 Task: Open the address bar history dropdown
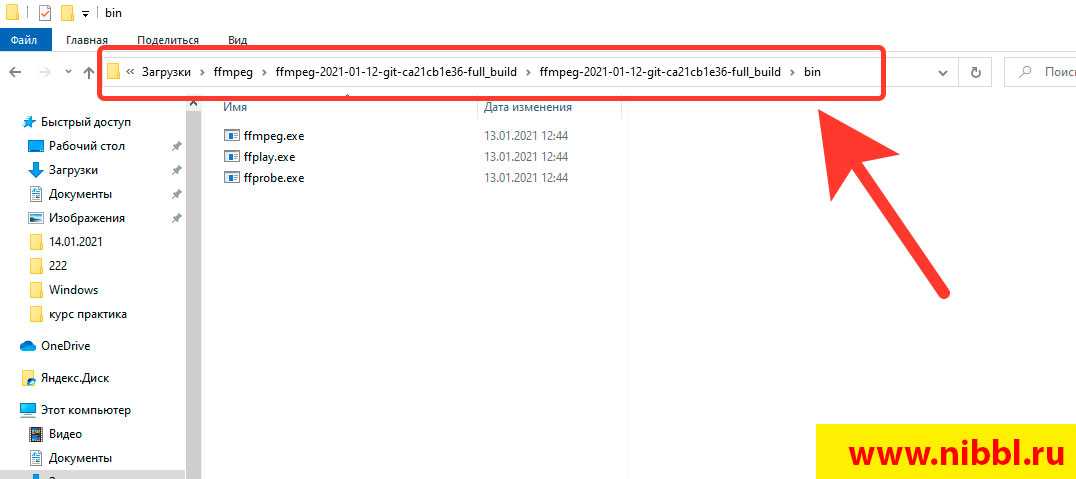(943, 72)
